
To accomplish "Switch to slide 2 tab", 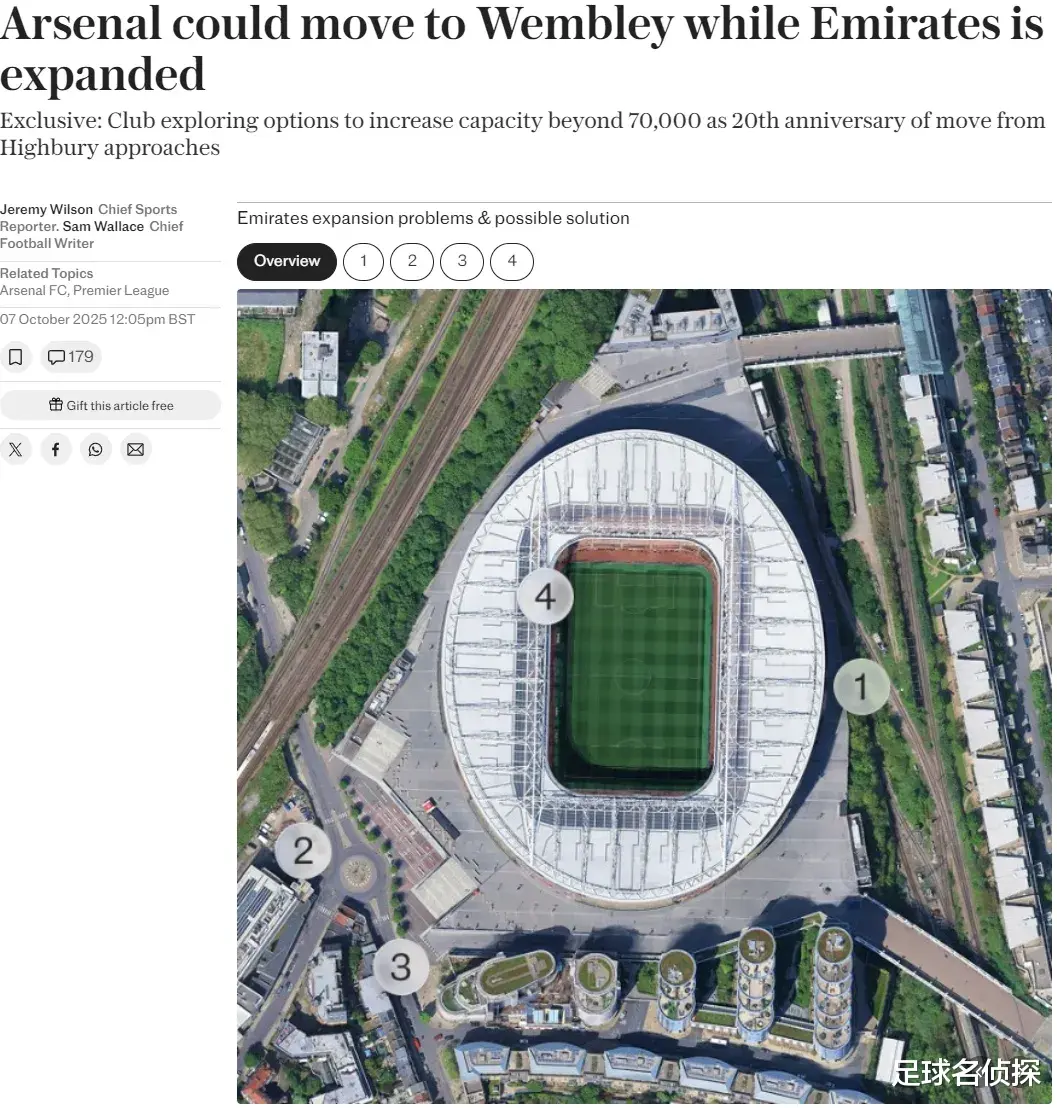I will 412,261.
